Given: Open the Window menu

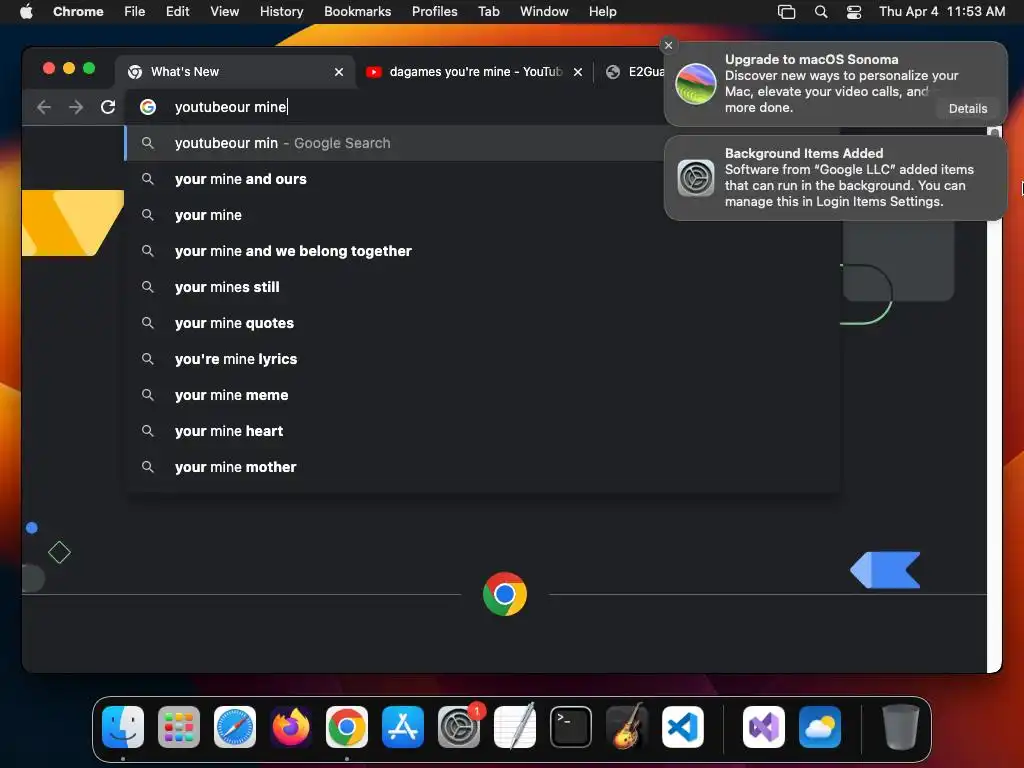Looking at the screenshot, I should click(544, 12).
